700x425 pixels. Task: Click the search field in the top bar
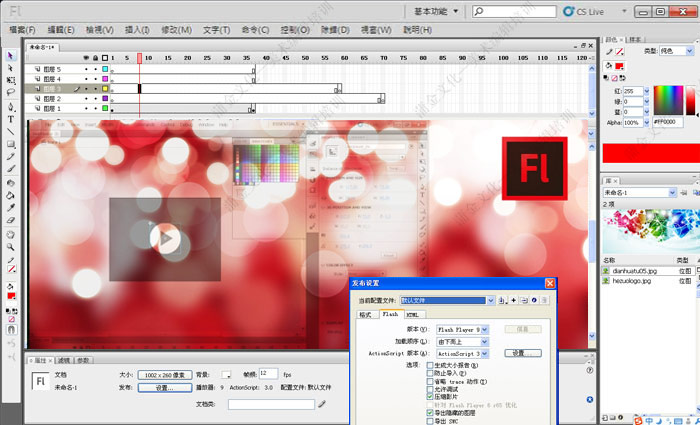514,12
